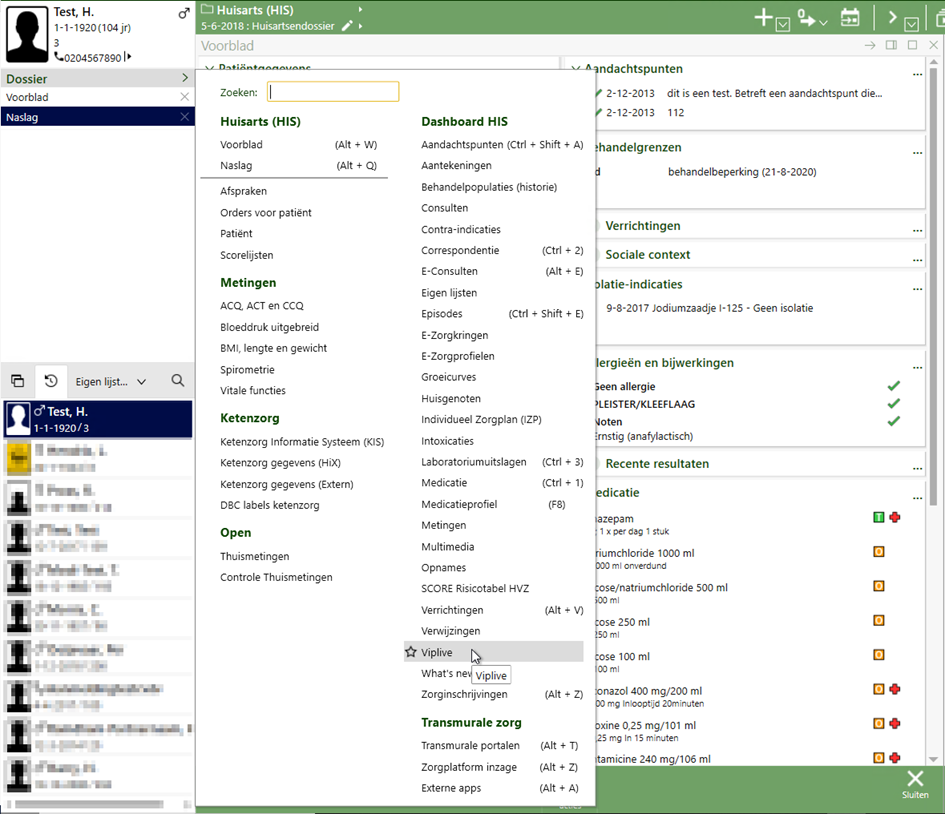The width and height of the screenshot is (945, 814).
Task: Click the red cross icon on gentamicine row
Action: pyautogui.click(x=895, y=757)
